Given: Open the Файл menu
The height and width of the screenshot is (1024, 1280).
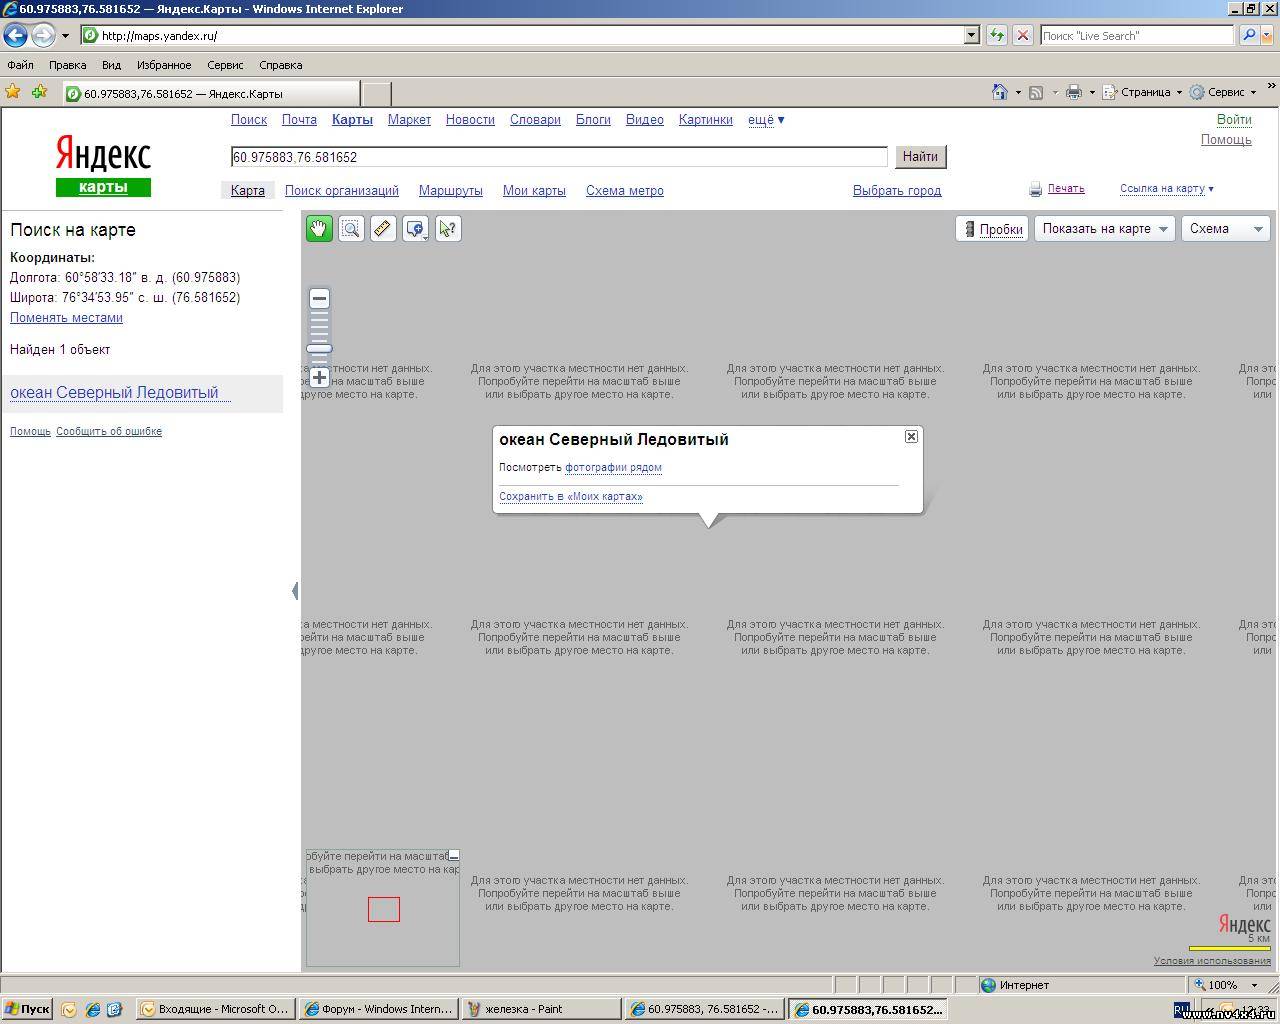Looking at the screenshot, I should point(20,65).
